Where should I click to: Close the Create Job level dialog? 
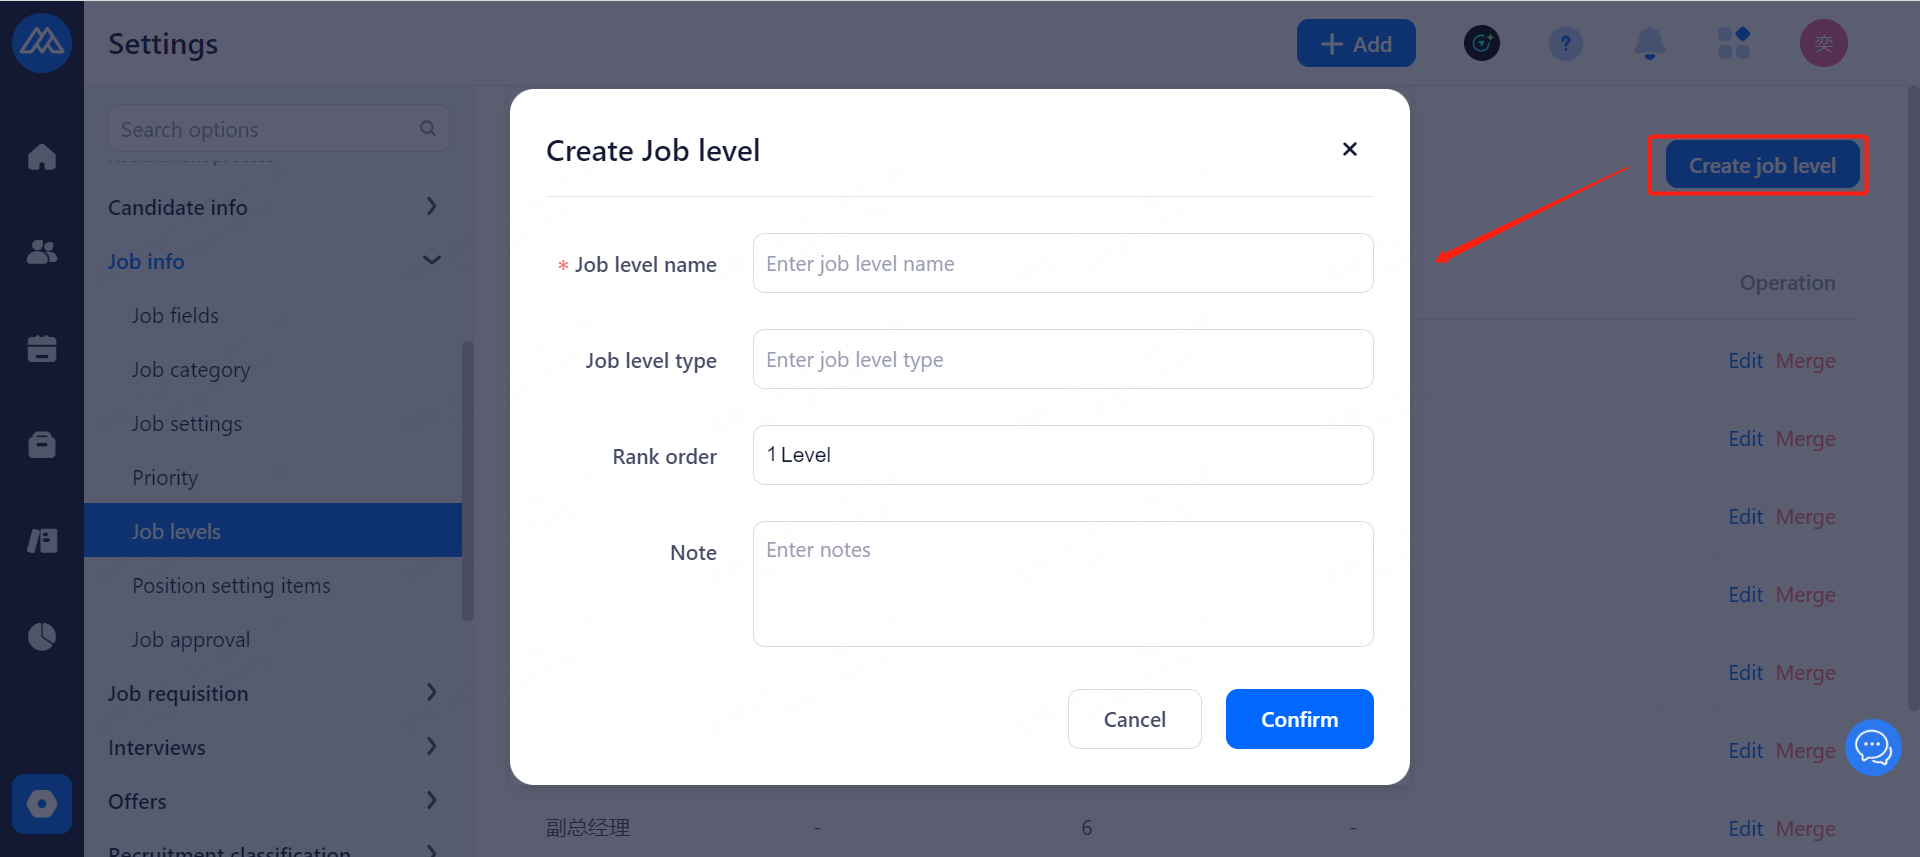(x=1349, y=149)
